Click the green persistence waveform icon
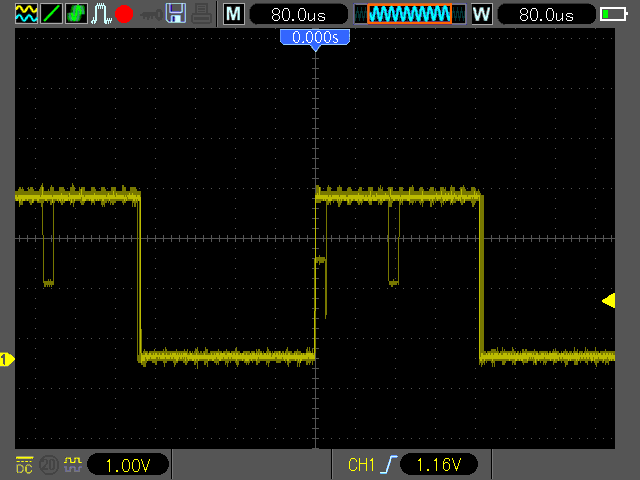640x480 pixels. [76, 13]
